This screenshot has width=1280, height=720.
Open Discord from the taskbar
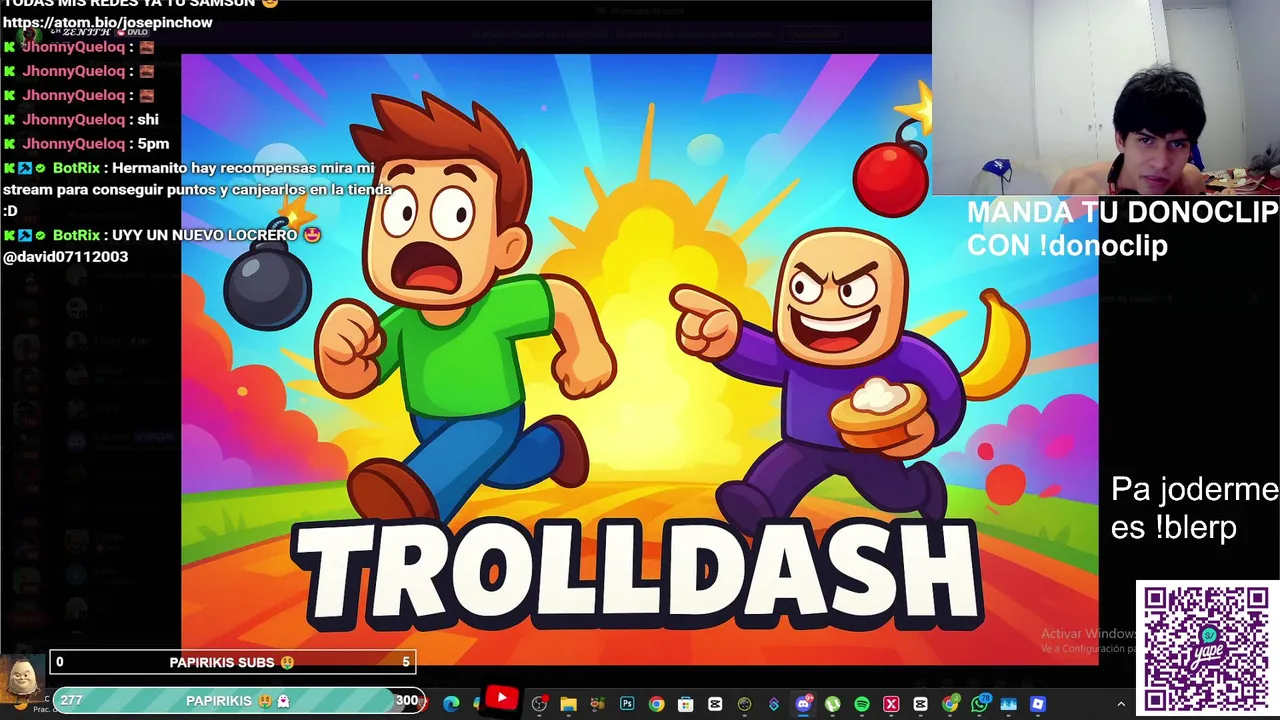point(803,704)
